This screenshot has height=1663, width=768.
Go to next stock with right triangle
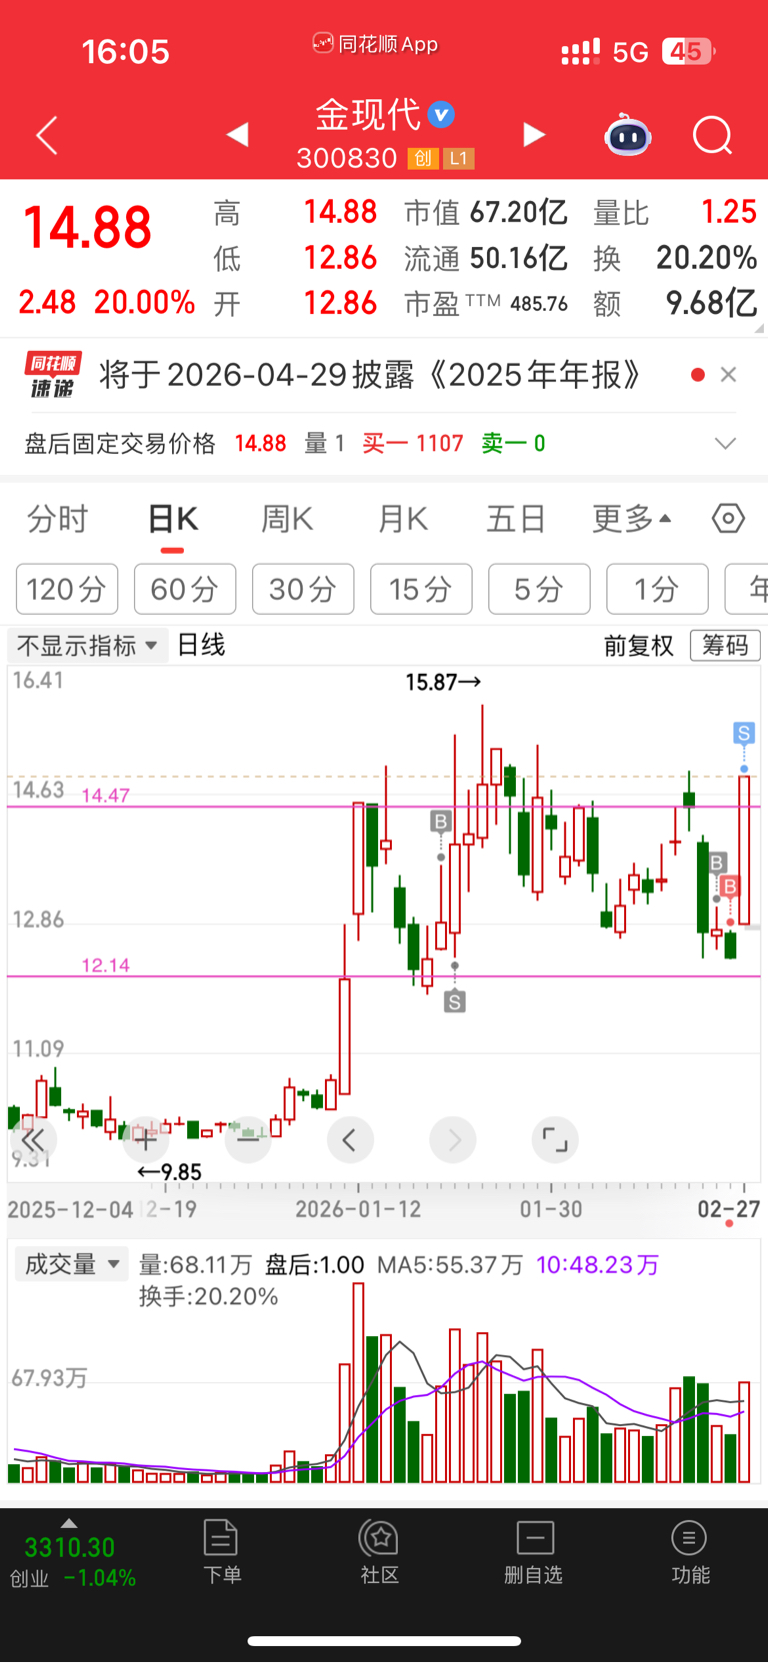click(534, 135)
